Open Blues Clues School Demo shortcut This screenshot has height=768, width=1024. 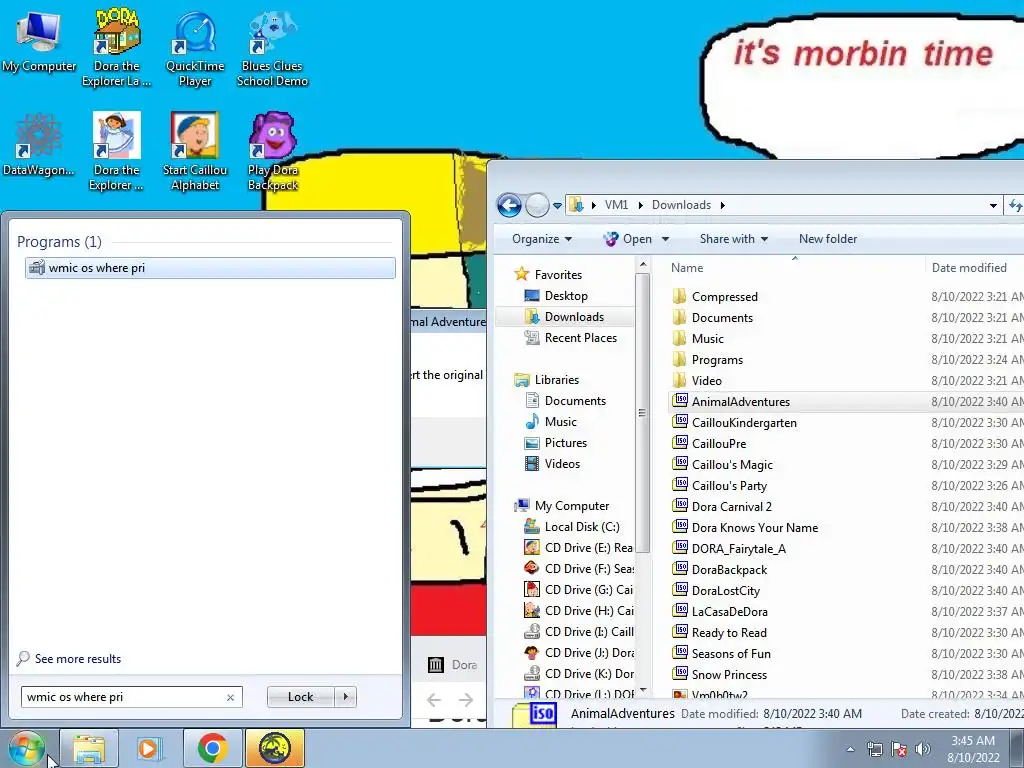click(x=272, y=48)
